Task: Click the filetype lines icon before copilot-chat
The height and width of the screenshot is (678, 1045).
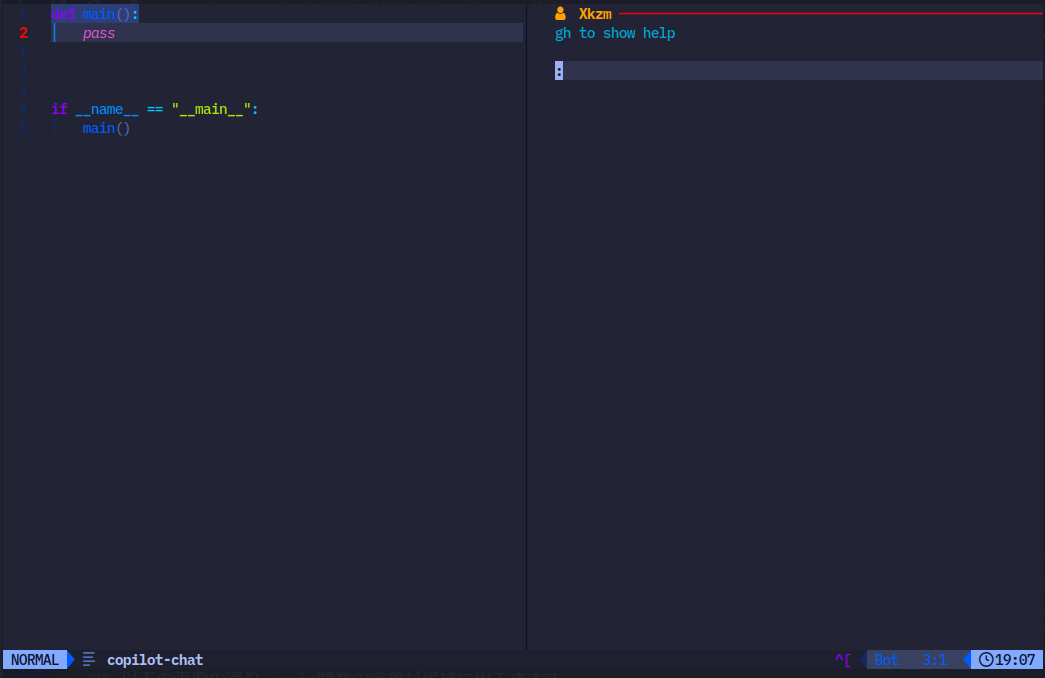Action: 89,660
